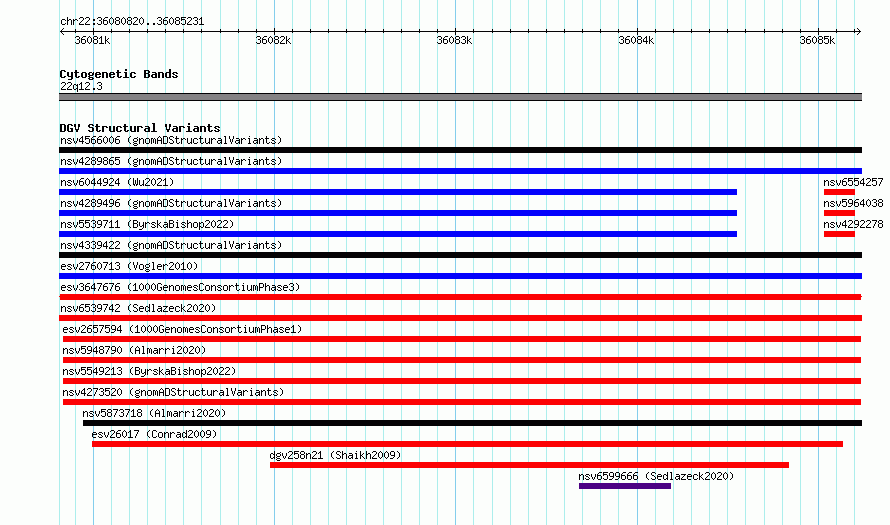Click the red dgv258n21 Shaikh2009 bar

530,465
